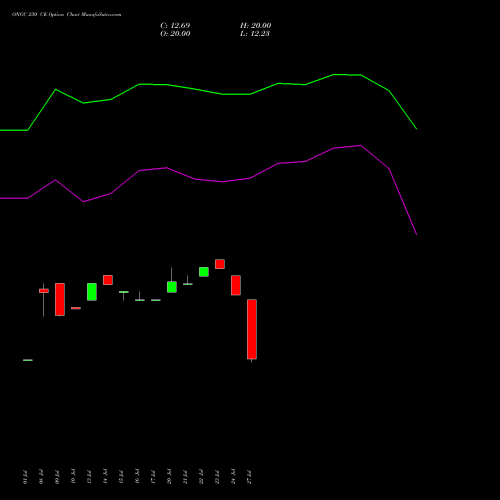Image resolution: width=500 pixels, height=500 pixels.
Task: Click the green candle above 20 Jul
Action: click(172, 287)
